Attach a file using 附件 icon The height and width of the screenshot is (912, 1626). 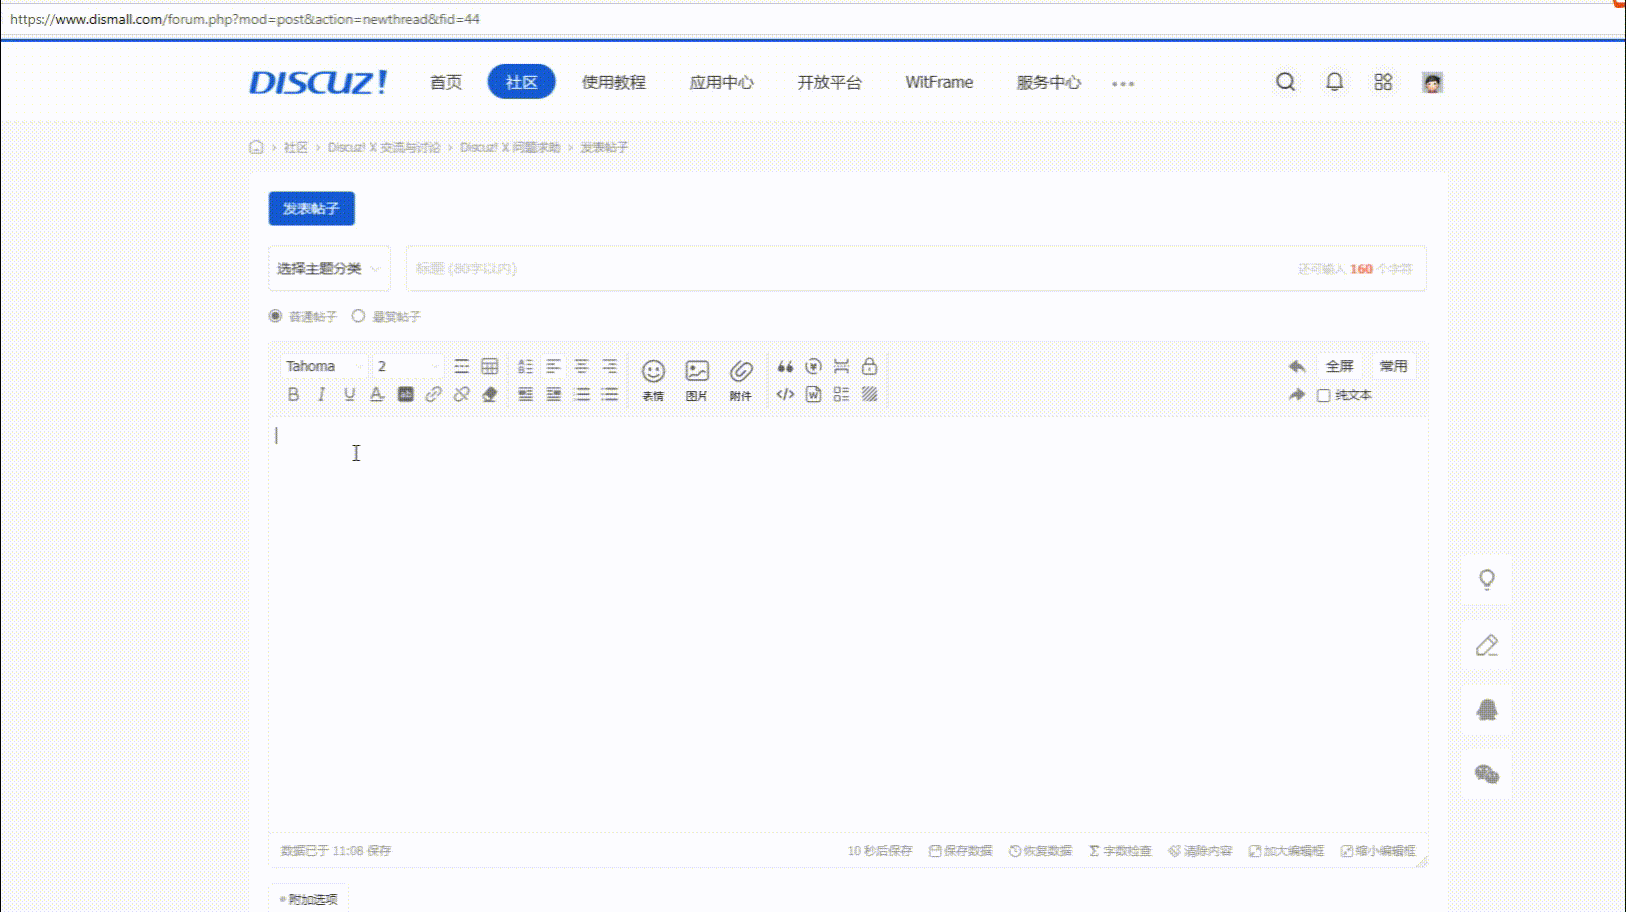tap(740, 379)
